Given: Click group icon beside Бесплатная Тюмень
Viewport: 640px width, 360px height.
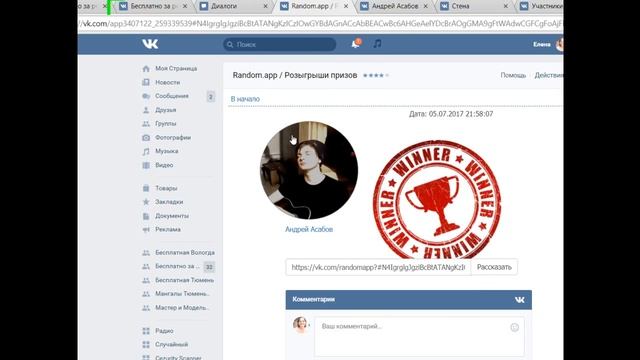Looking at the screenshot, I should pyautogui.click(x=146, y=280).
